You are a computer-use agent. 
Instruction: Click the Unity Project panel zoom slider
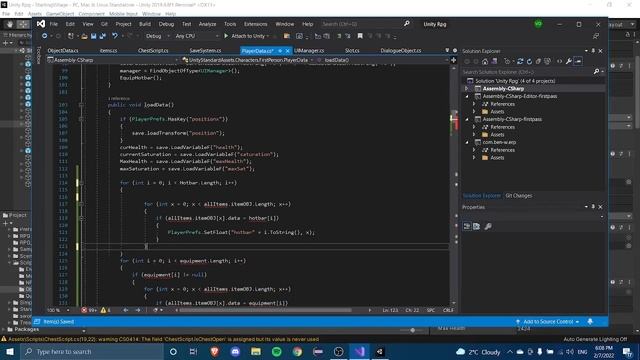[x=412, y=330]
